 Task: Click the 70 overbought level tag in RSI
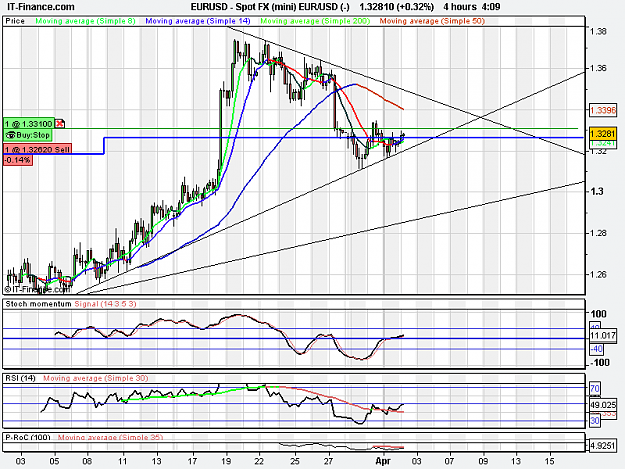pos(595,388)
